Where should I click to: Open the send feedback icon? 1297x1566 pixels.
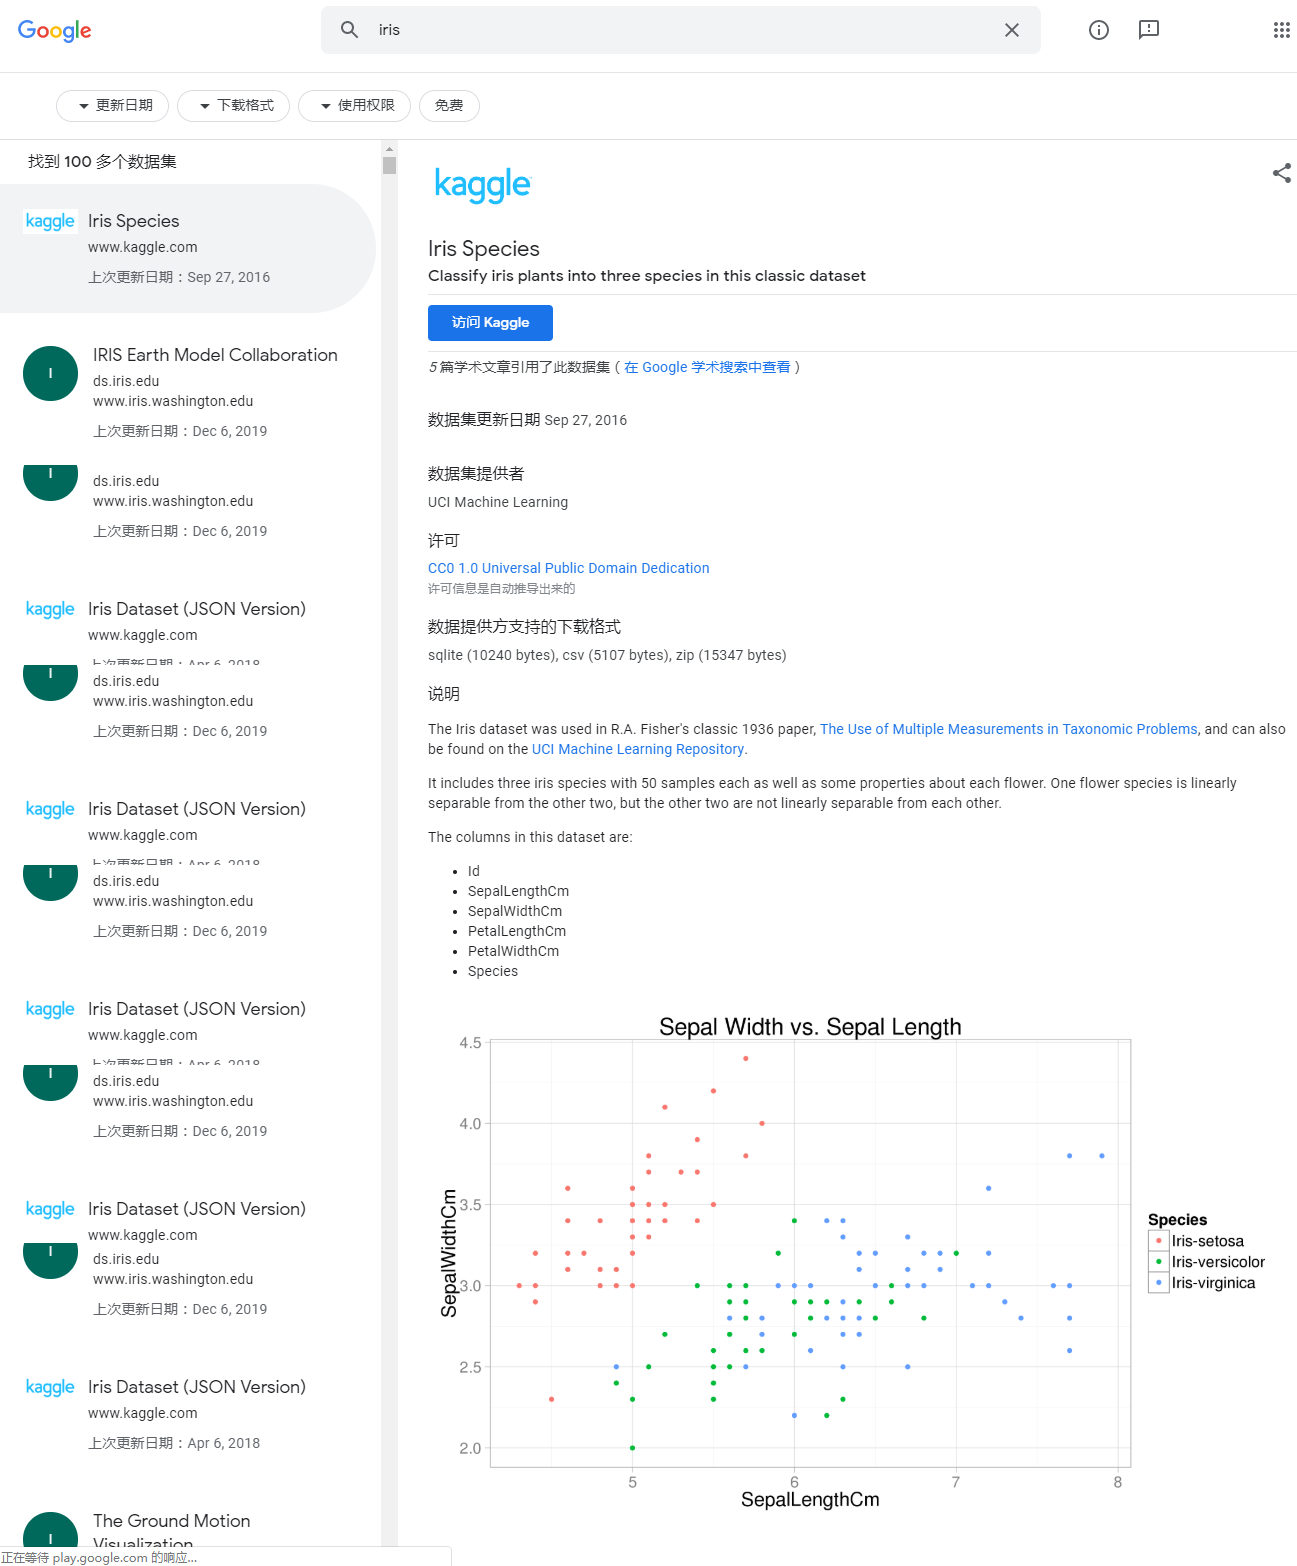coord(1149,30)
